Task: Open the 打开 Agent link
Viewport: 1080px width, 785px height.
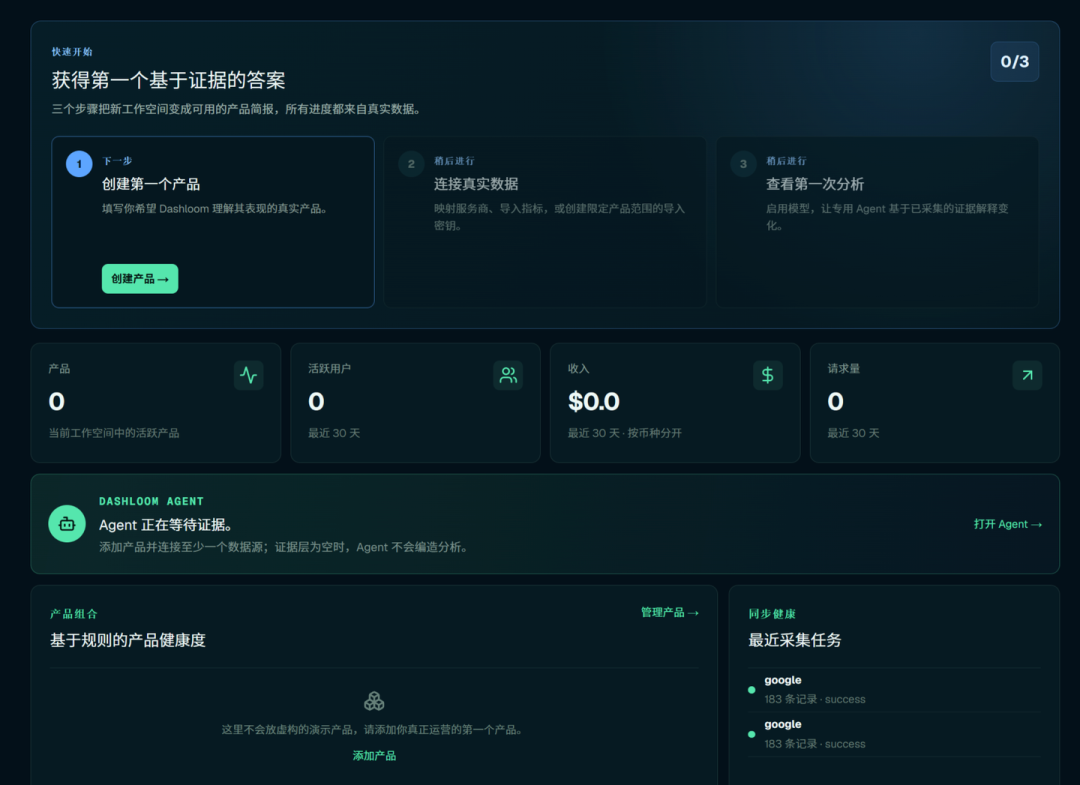Action: coord(1008,524)
